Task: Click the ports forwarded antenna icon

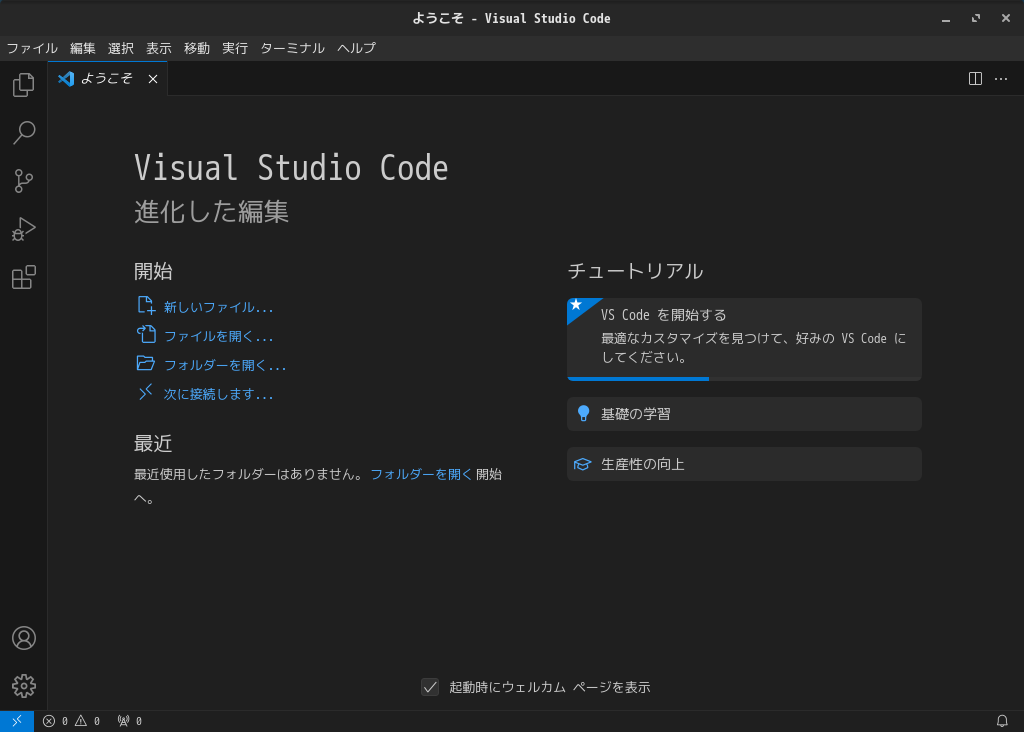Action: [123, 721]
